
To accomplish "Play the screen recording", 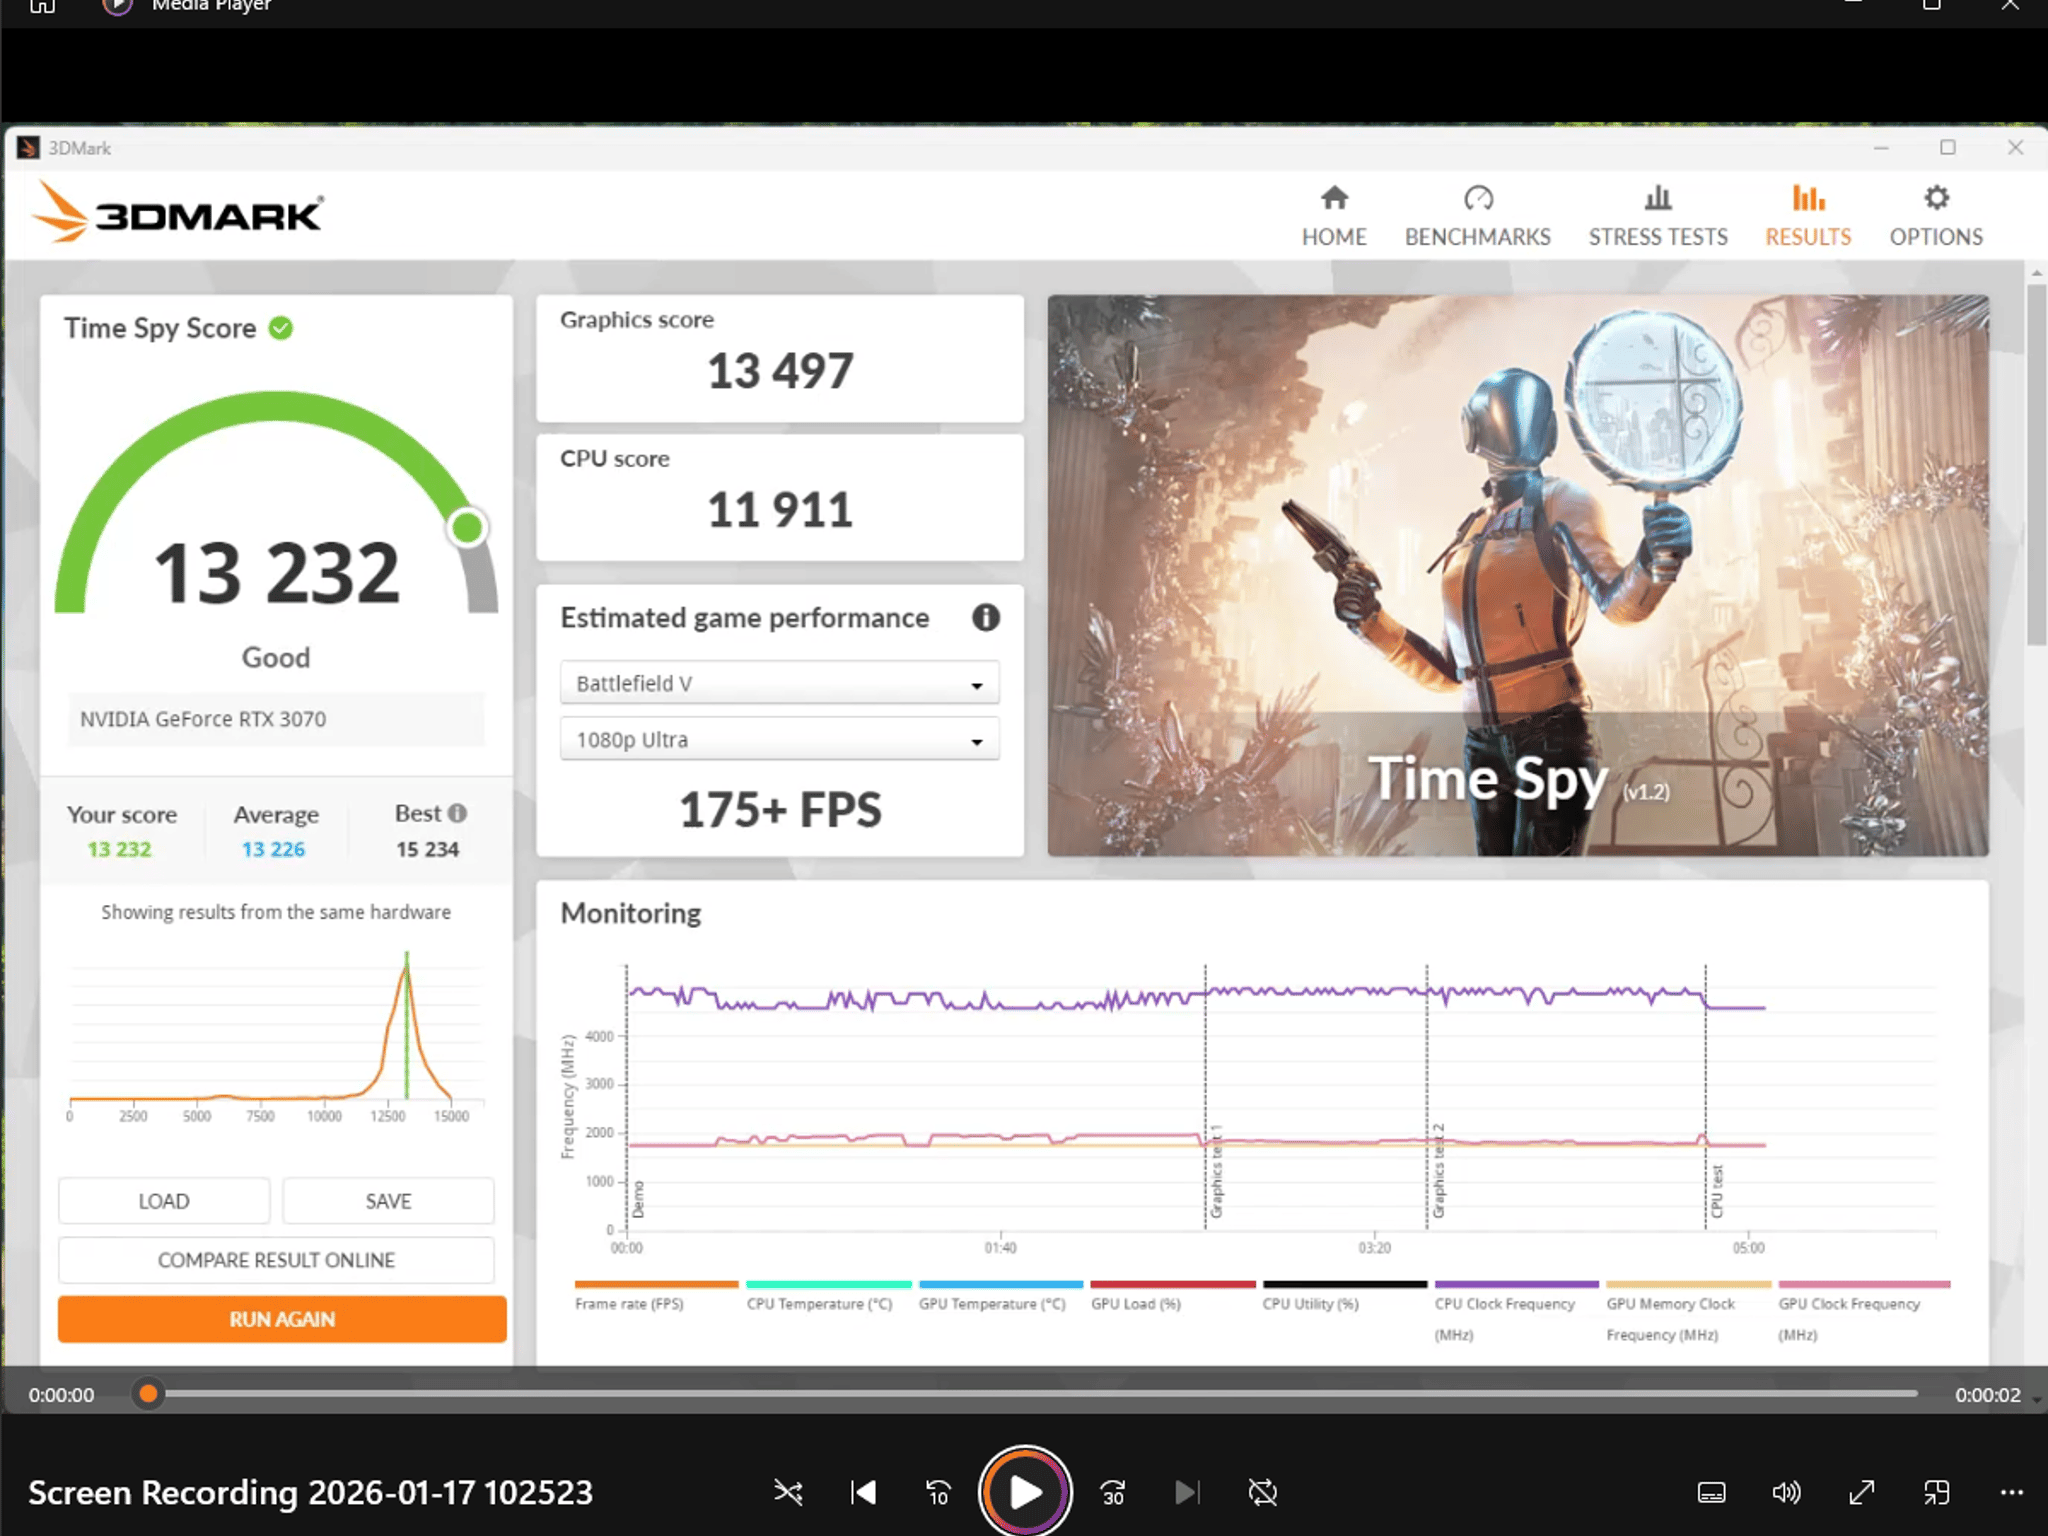I will pos(1025,1492).
